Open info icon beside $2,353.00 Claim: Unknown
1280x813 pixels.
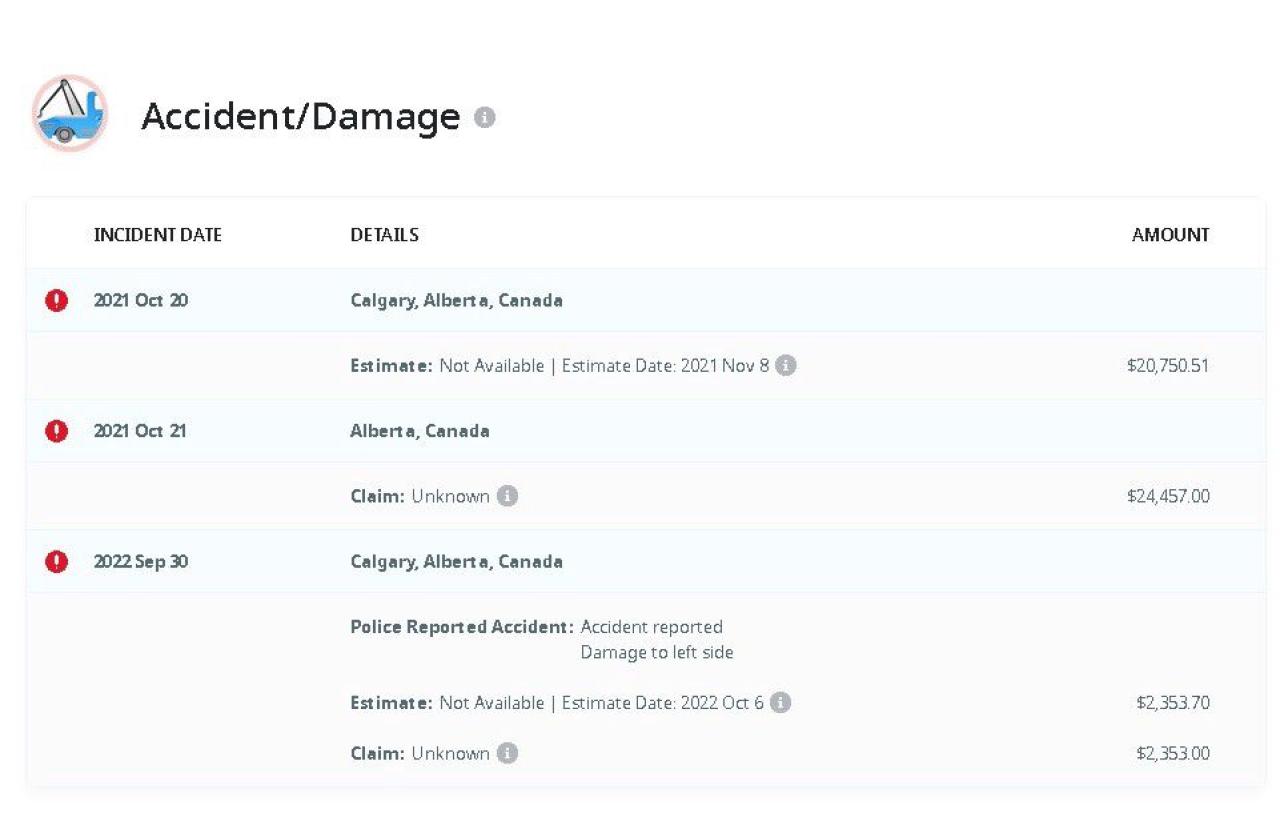pyautogui.click(x=508, y=753)
